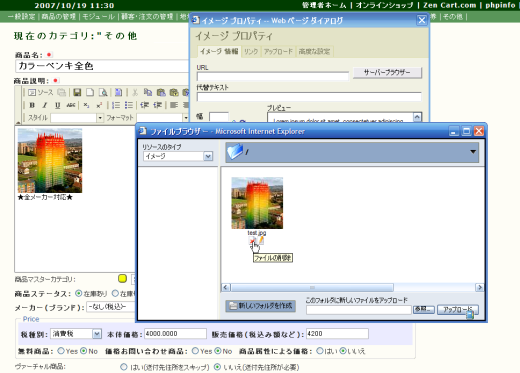The image size is (520, 373).
Task: Select the test.jpg thumbnail in file browser
Action: tap(257, 203)
